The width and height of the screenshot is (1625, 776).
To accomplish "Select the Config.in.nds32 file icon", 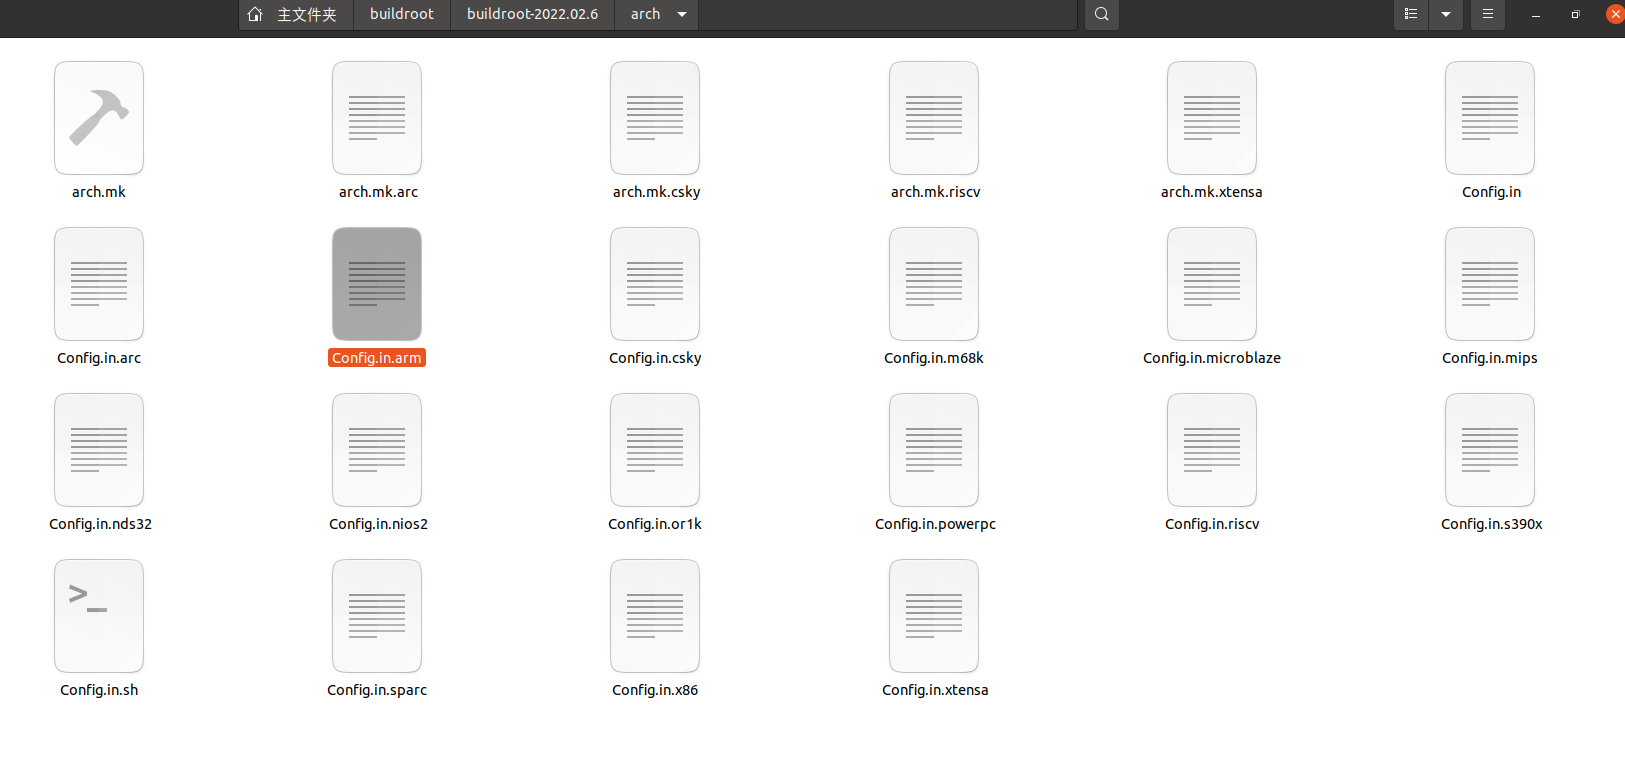I will click(99, 450).
